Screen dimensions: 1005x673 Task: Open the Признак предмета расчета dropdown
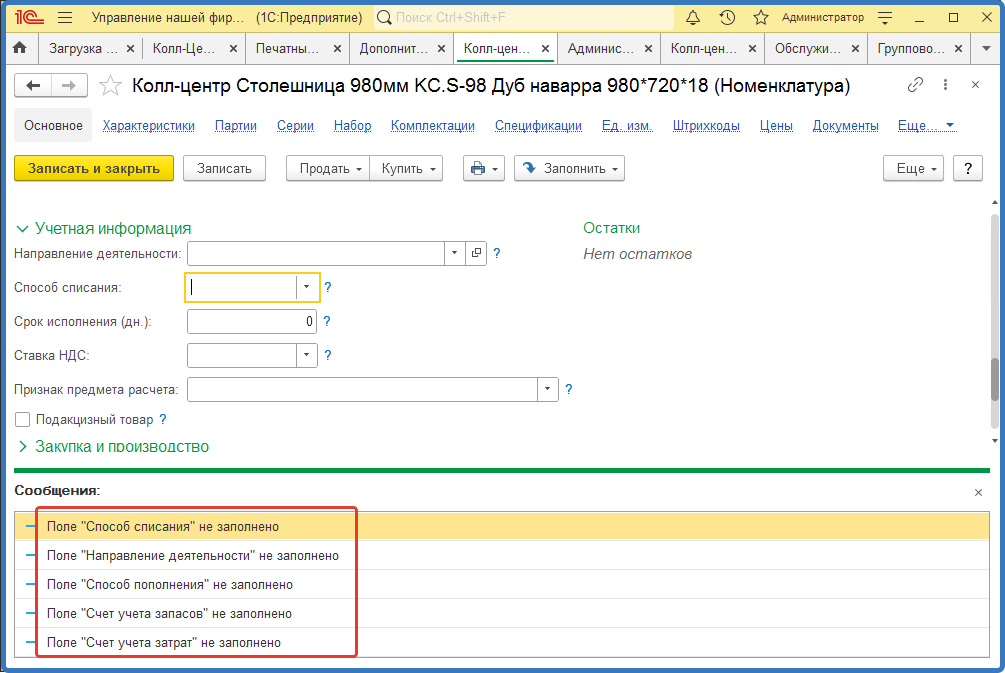pyautogui.click(x=547, y=389)
